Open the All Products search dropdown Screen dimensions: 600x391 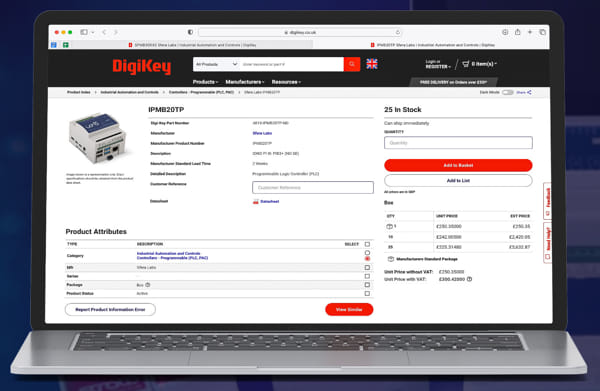(x=216, y=64)
